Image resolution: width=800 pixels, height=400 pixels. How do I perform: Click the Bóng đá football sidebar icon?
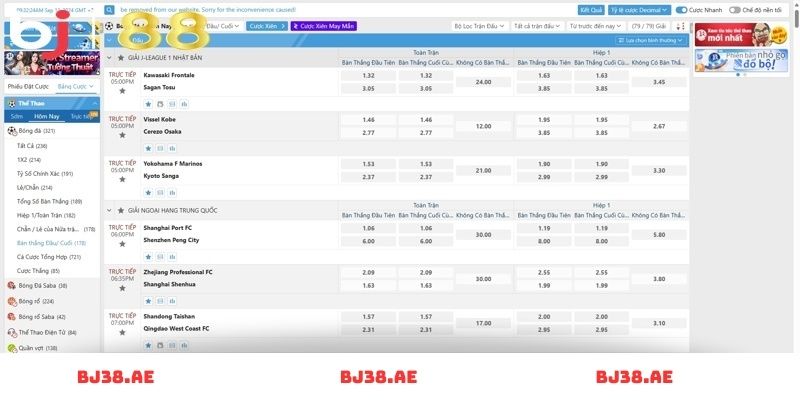coord(12,131)
